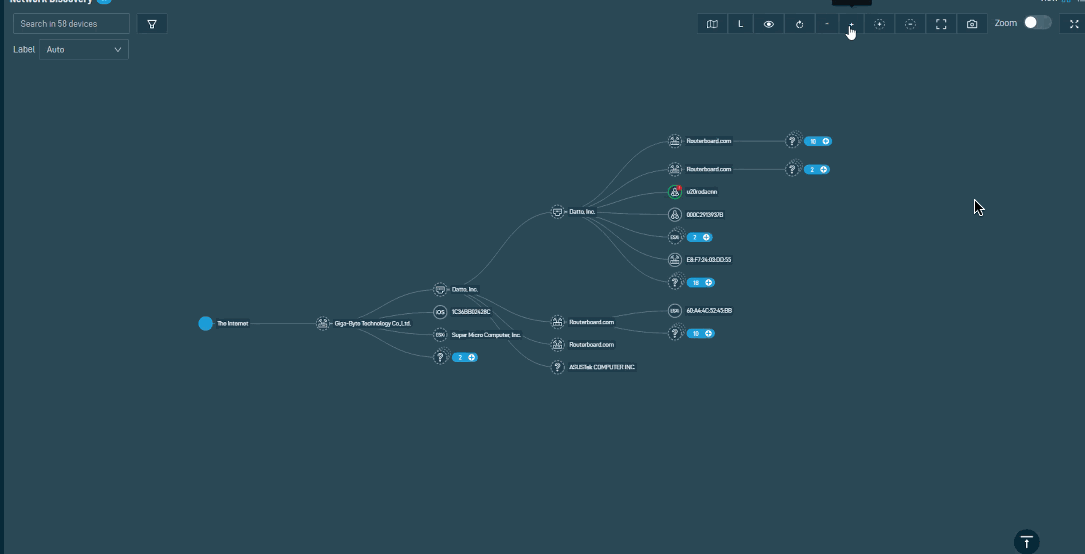Click the L layout toolbar button
Image resolution: width=1085 pixels, height=554 pixels.
coord(740,24)
